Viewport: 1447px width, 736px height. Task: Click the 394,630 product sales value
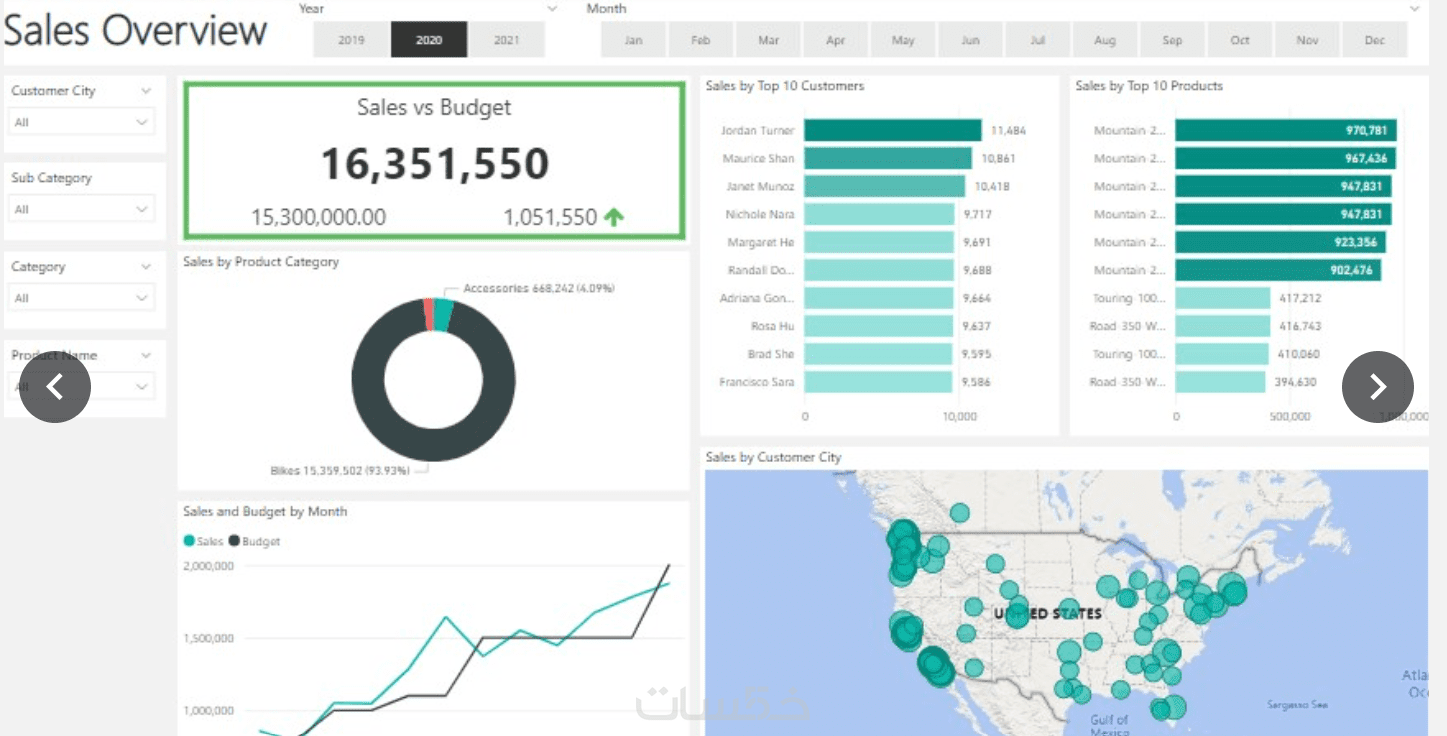(1295, 382)
